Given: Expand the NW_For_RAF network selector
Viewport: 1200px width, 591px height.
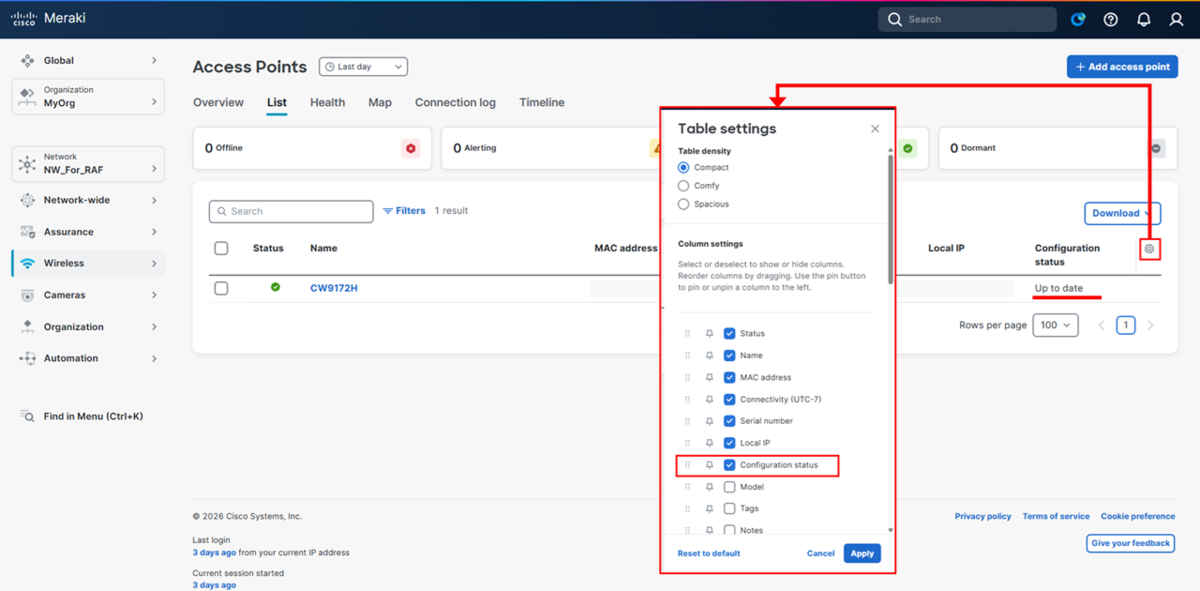Looking at the screenshot, I should 87,164.
